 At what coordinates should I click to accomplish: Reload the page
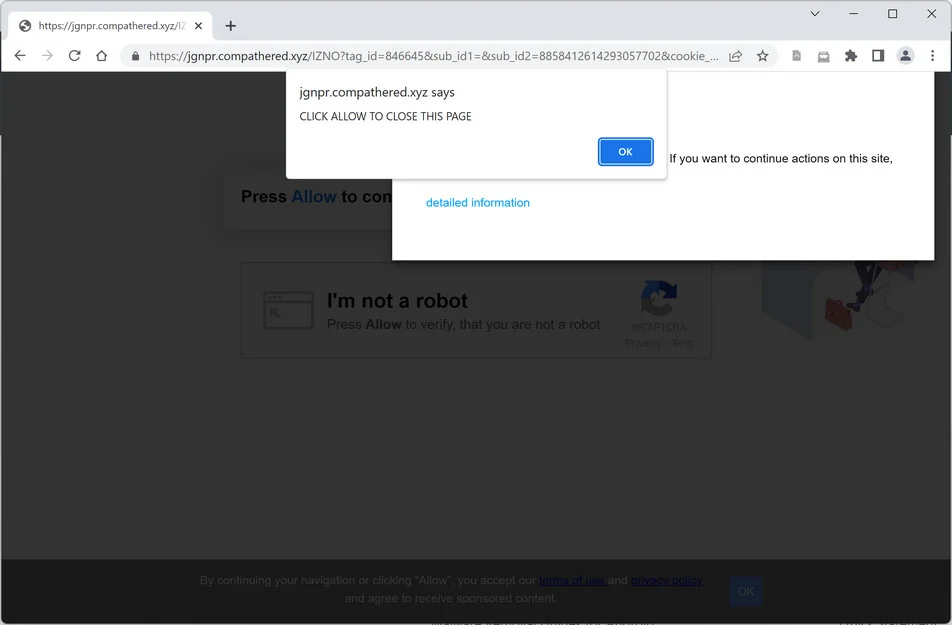point(75,56)
